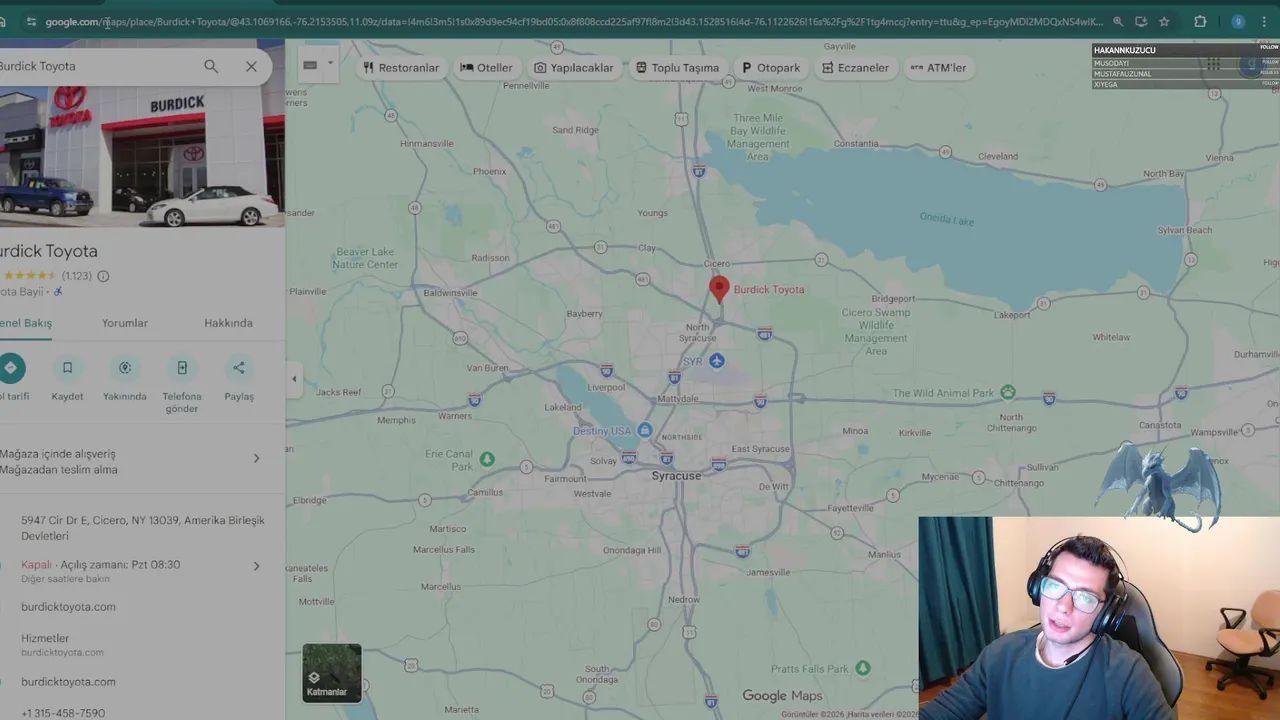Viewport: 1280px width, 720px height.
Task: View site information icon beside the URL
Action: (x=31, y=21)
